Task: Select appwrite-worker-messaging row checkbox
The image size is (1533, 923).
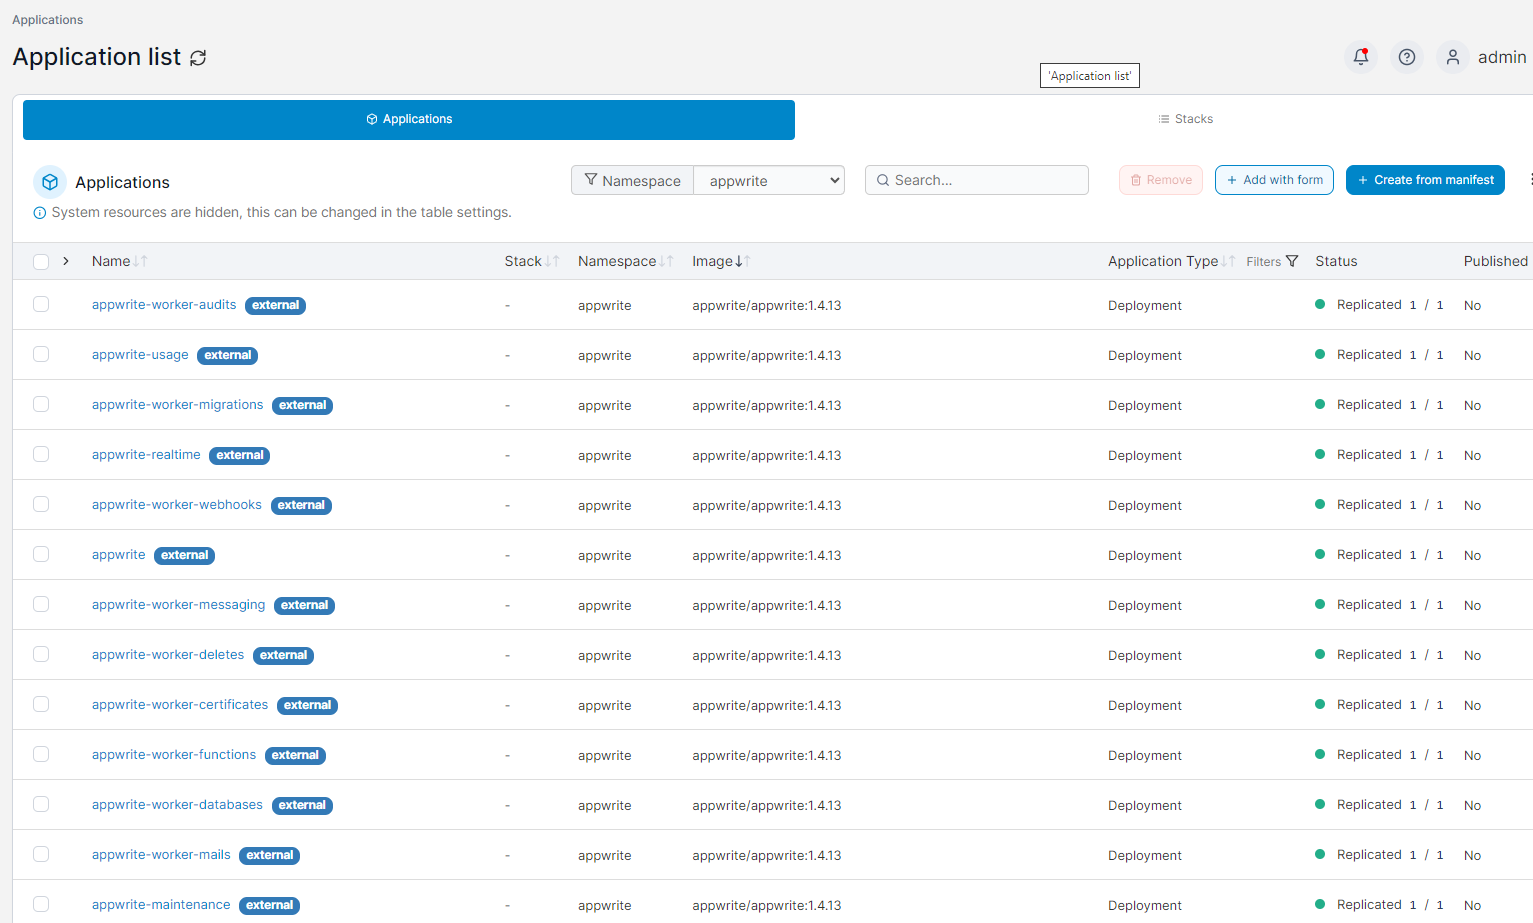Action: pos(41,604)
